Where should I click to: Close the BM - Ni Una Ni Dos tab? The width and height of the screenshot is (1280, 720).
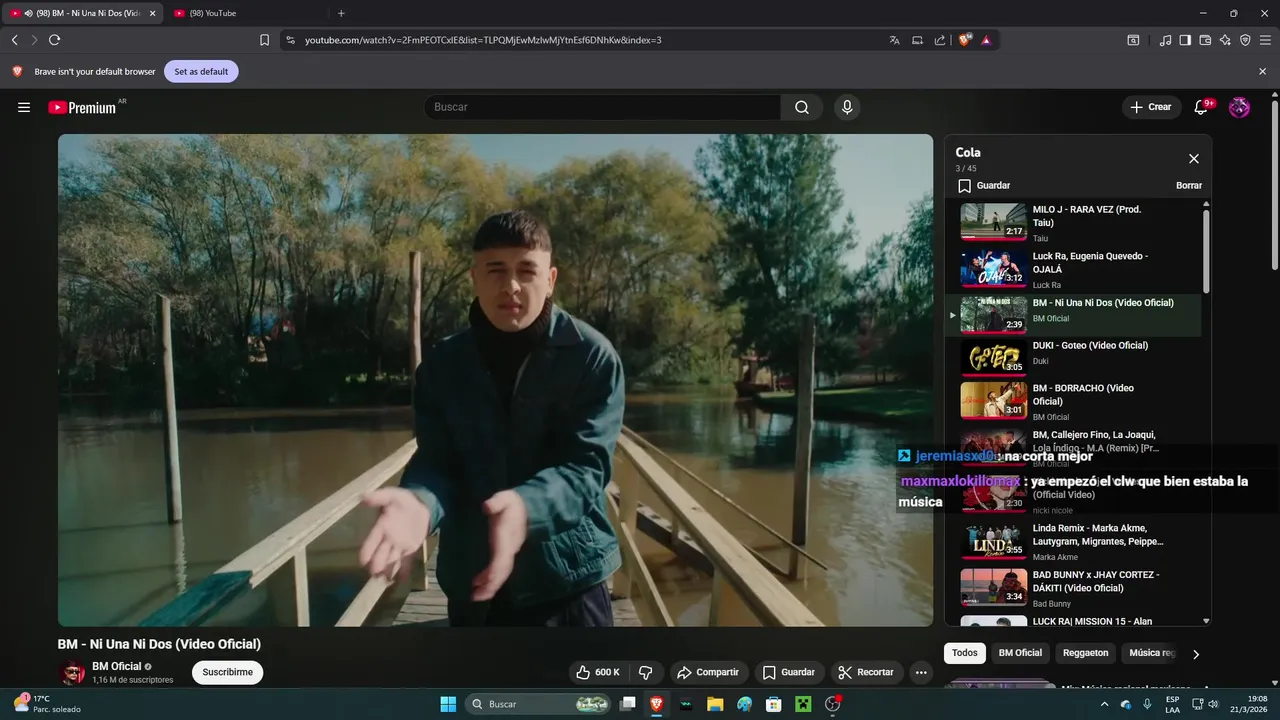pyautogui.click(x=153, y=13)
